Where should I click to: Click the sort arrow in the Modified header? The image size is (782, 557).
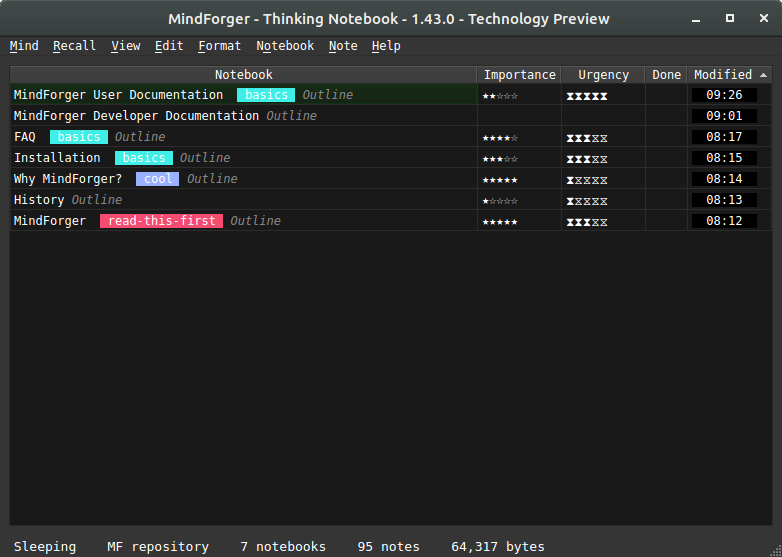(x=763, y=75)
